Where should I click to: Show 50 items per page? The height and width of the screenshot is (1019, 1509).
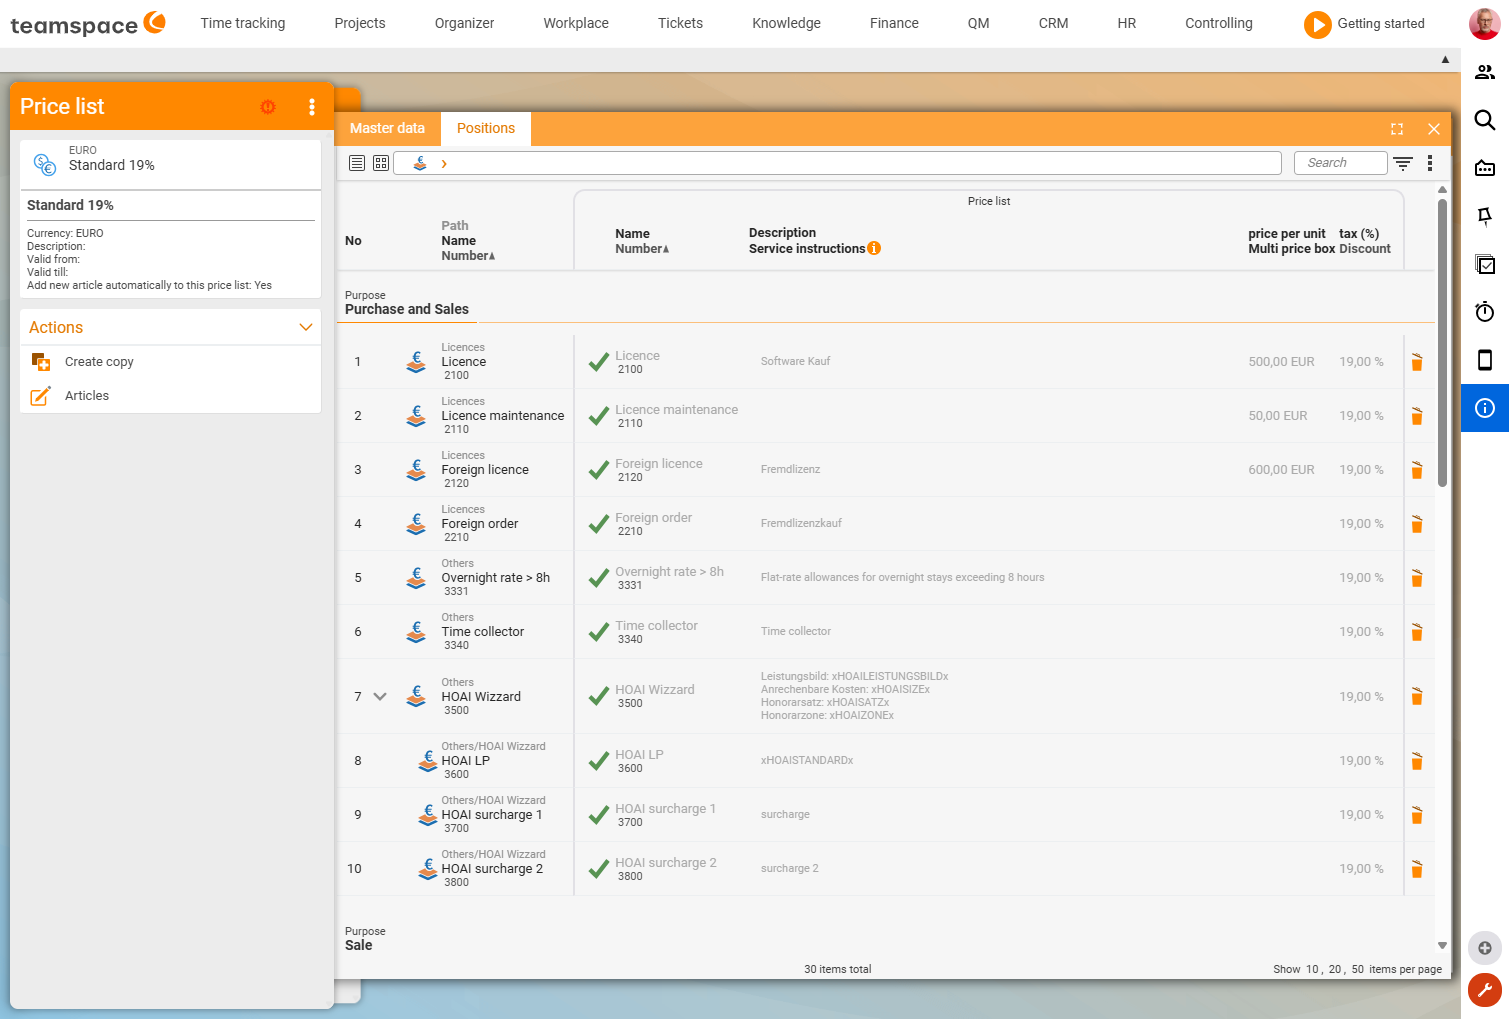(x=1358, y=969)
